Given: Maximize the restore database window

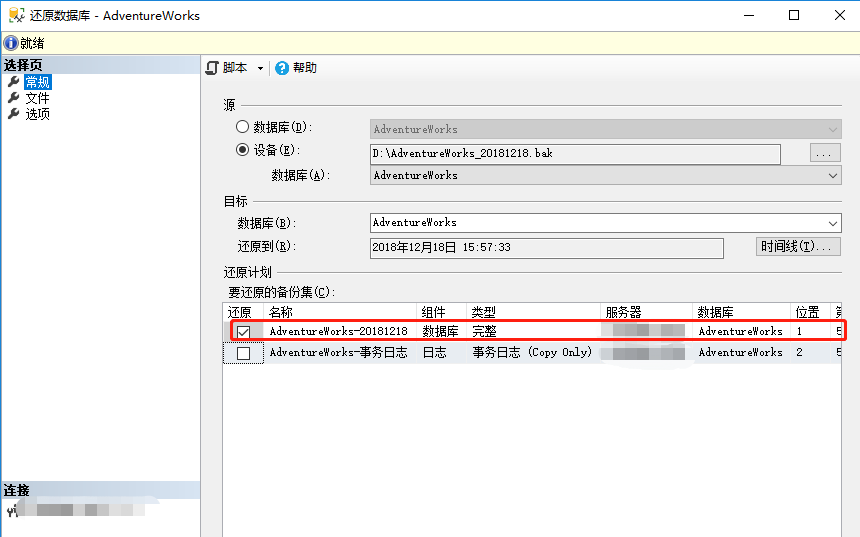Looking at the screenshot, I should coord(794,15).
